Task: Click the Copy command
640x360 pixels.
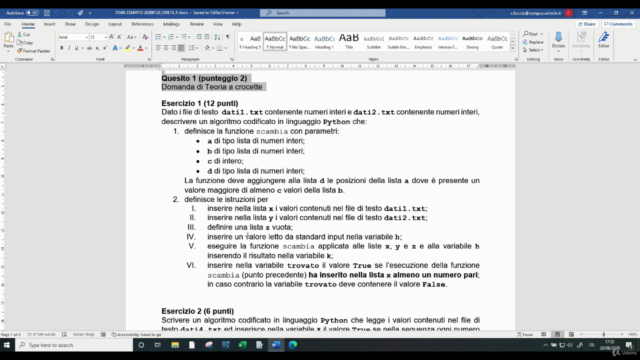Action: 25,42
